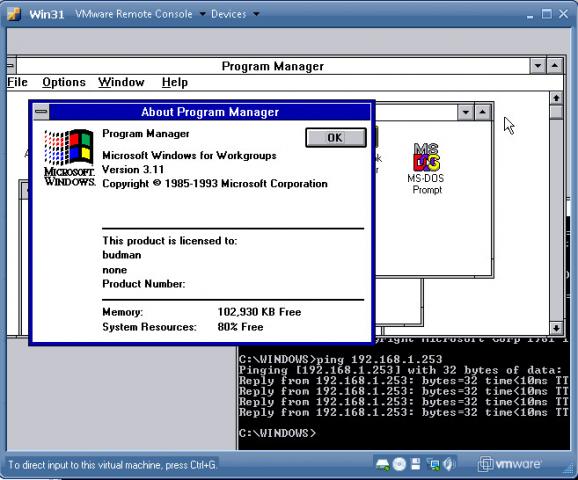Click Program Manager scrollbar up arrow
This screenshot has height=480, width=578.
pos(556,98)
